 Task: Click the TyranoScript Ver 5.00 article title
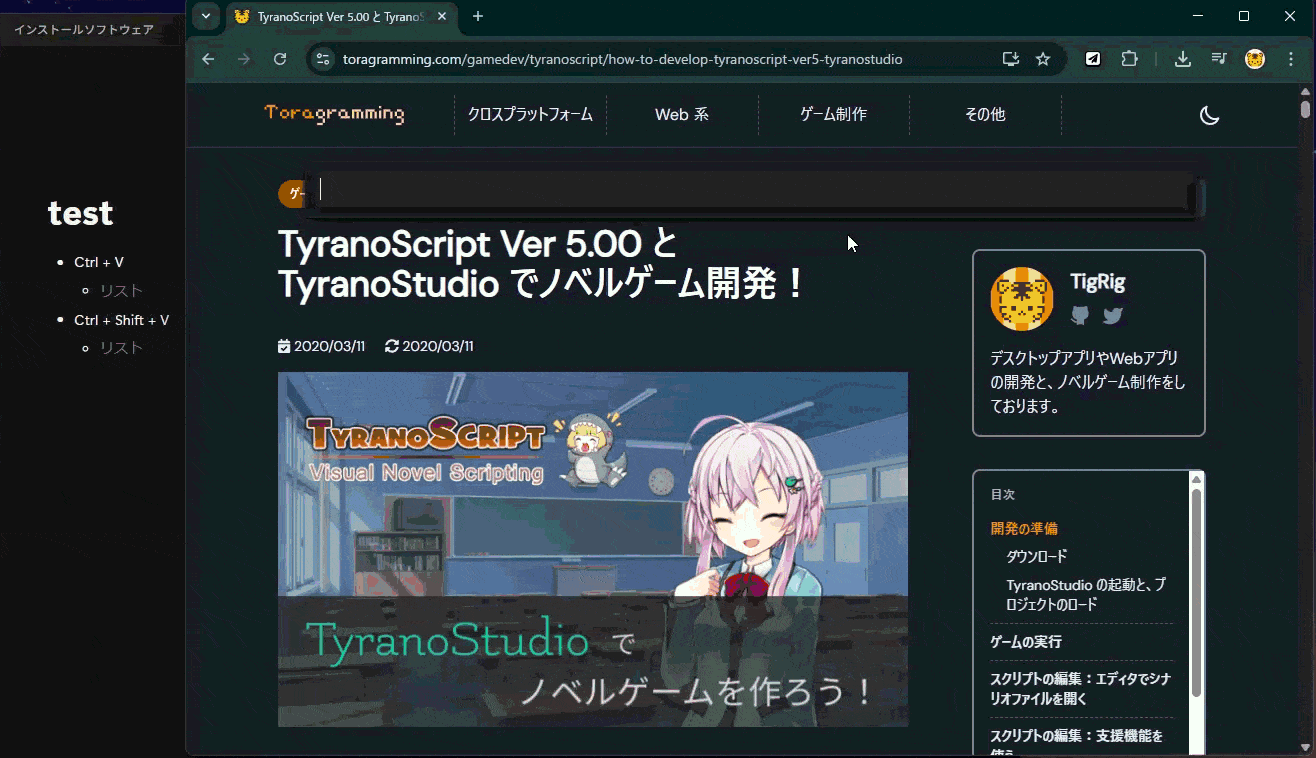[x=543, y=264]
